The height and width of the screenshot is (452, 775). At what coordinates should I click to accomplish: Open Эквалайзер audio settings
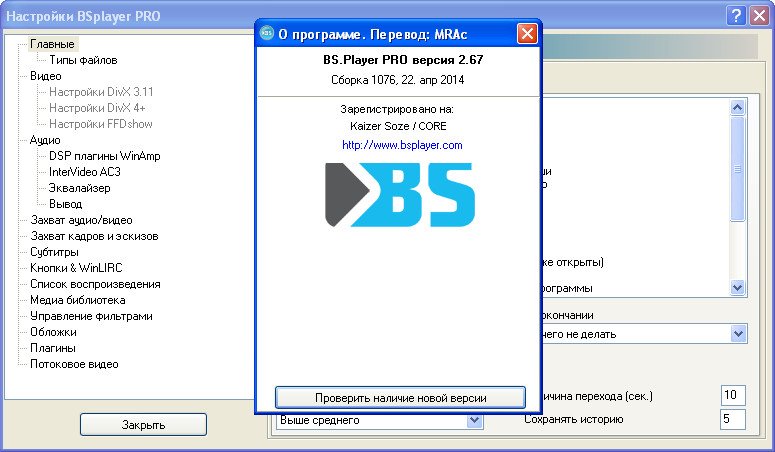click(79, 188)
